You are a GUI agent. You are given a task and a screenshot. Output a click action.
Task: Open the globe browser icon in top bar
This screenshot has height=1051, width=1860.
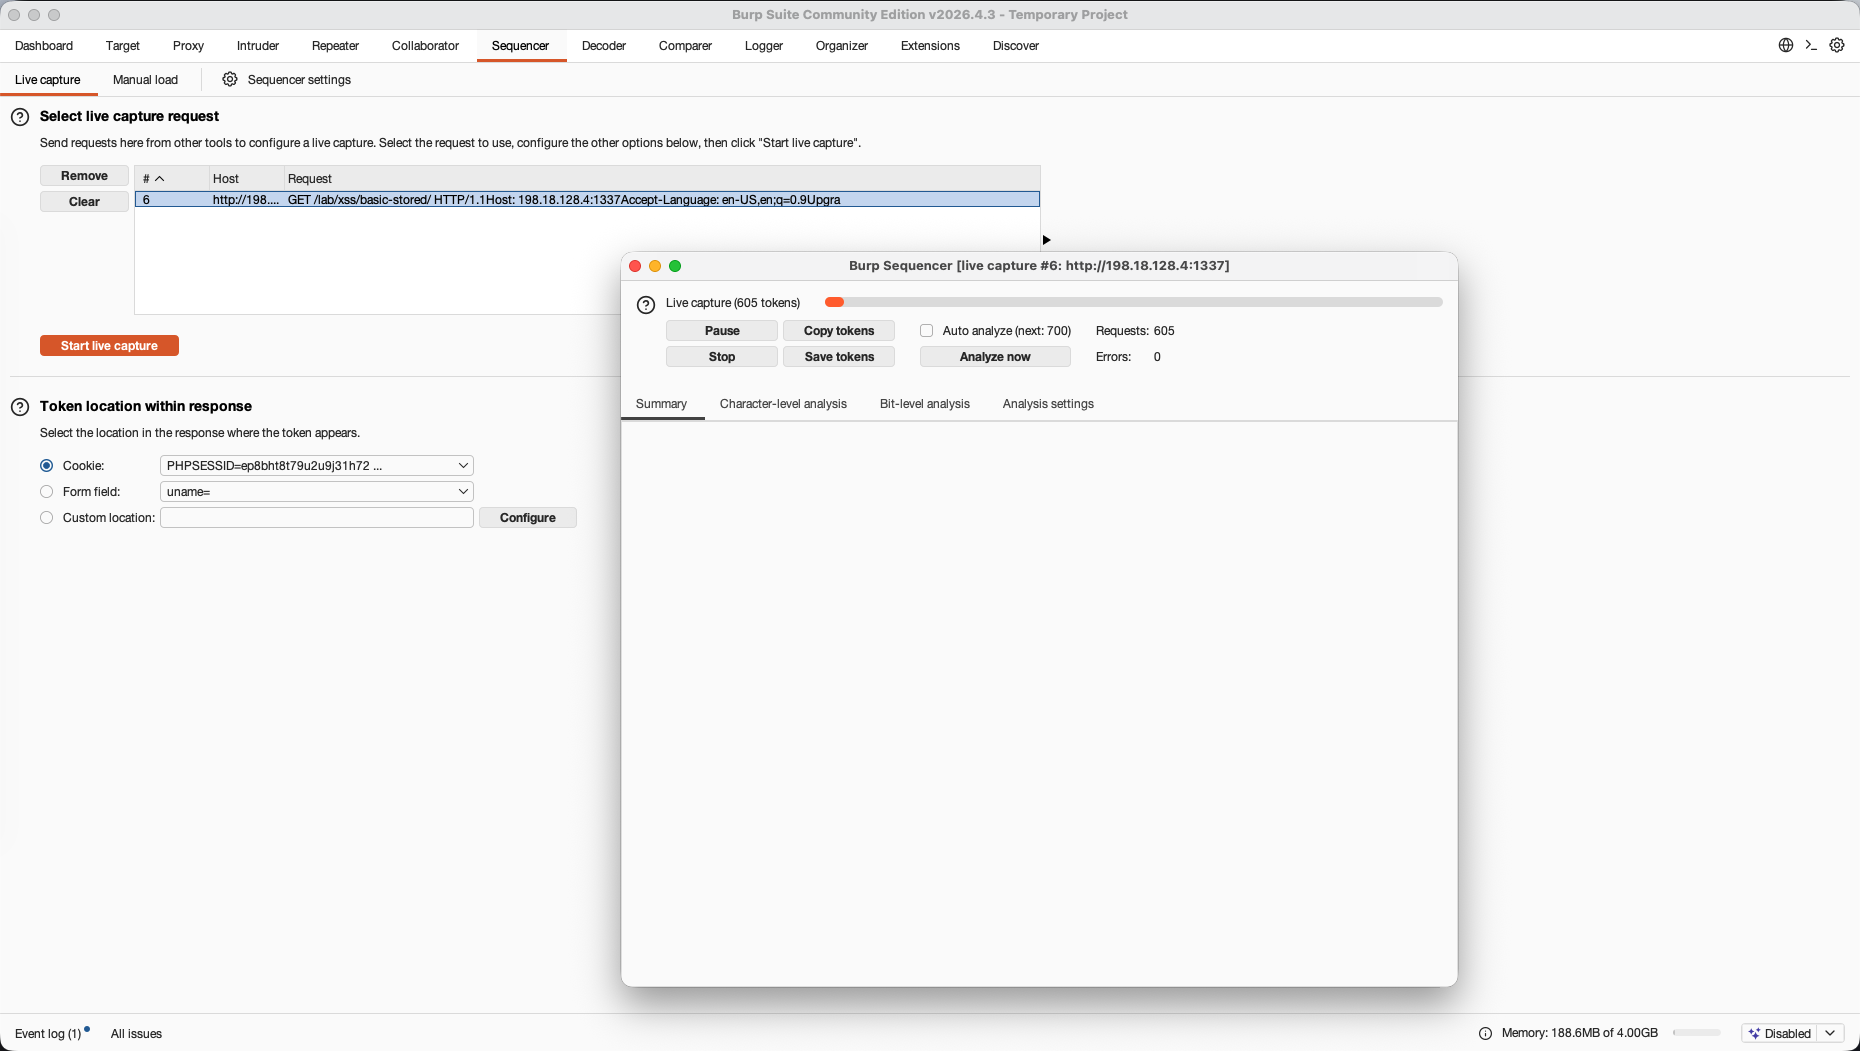[1786, 45]
